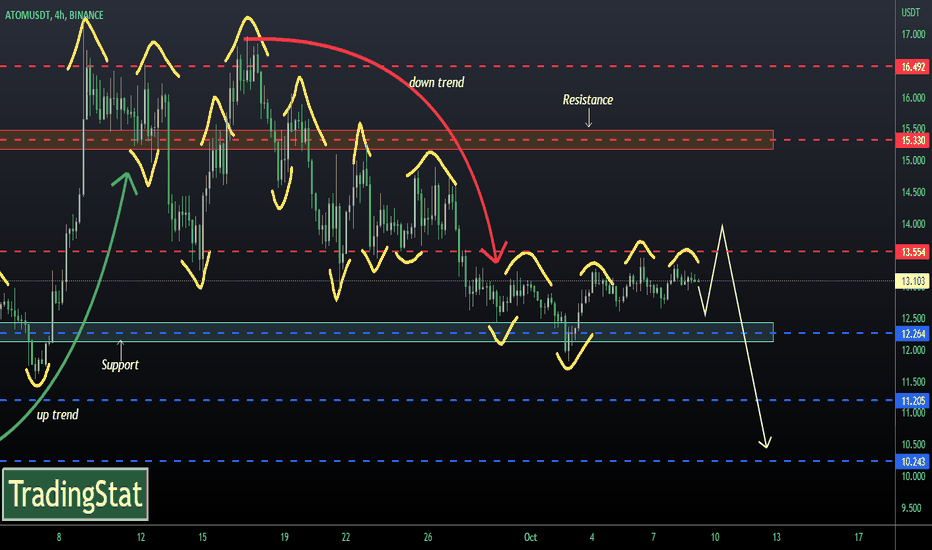Click the current price 13.103 label

click(912, 281)
